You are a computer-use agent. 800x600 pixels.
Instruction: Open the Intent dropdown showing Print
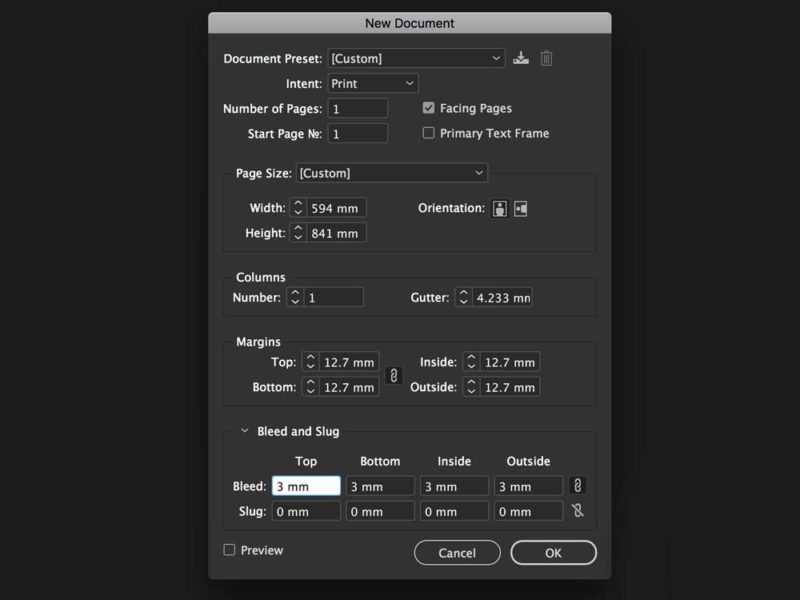[x=371, y=83]
